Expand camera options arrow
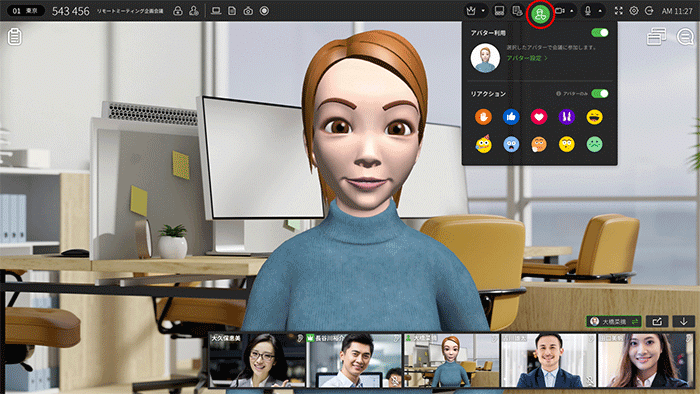Image resolution: width=700 pixels, height=394 pixels. pyautogui.click(x=572, y=11)
